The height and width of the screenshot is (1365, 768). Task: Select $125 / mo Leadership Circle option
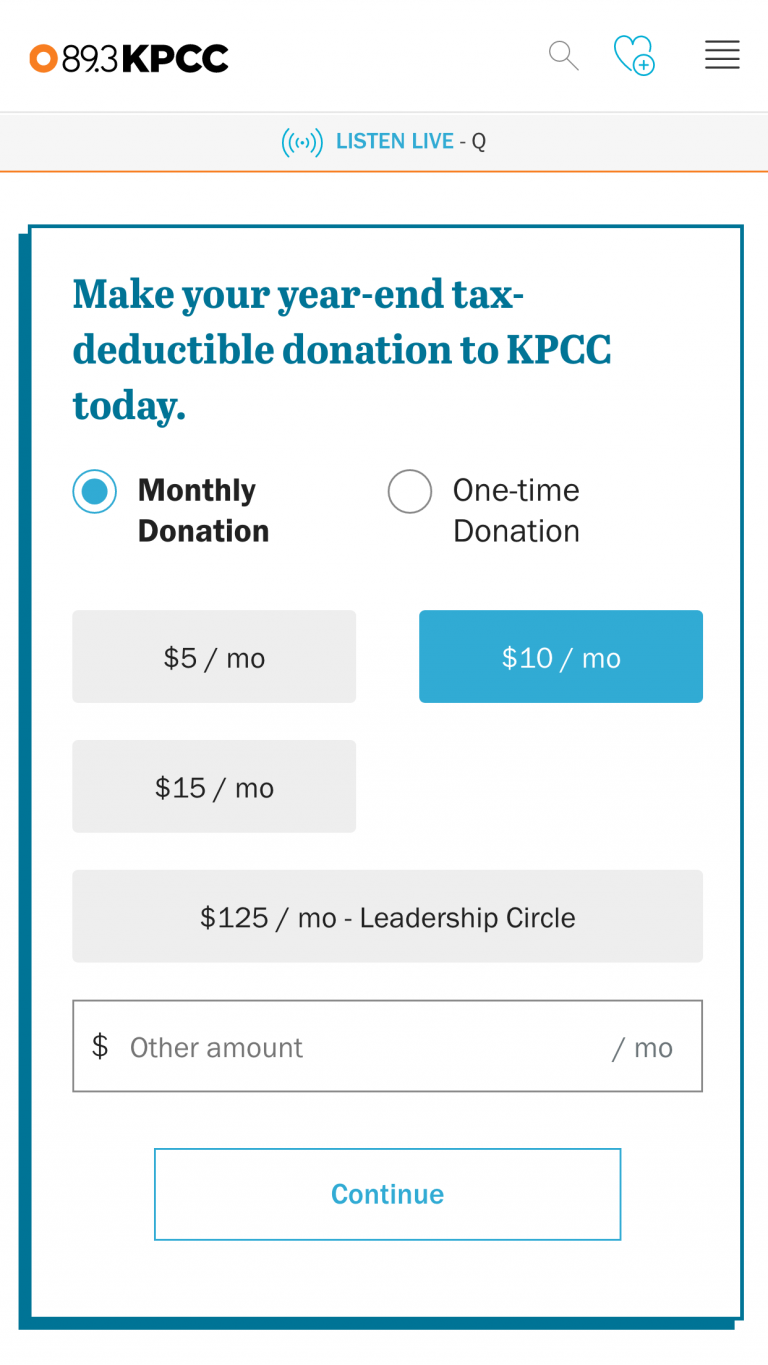pos(387,917)
